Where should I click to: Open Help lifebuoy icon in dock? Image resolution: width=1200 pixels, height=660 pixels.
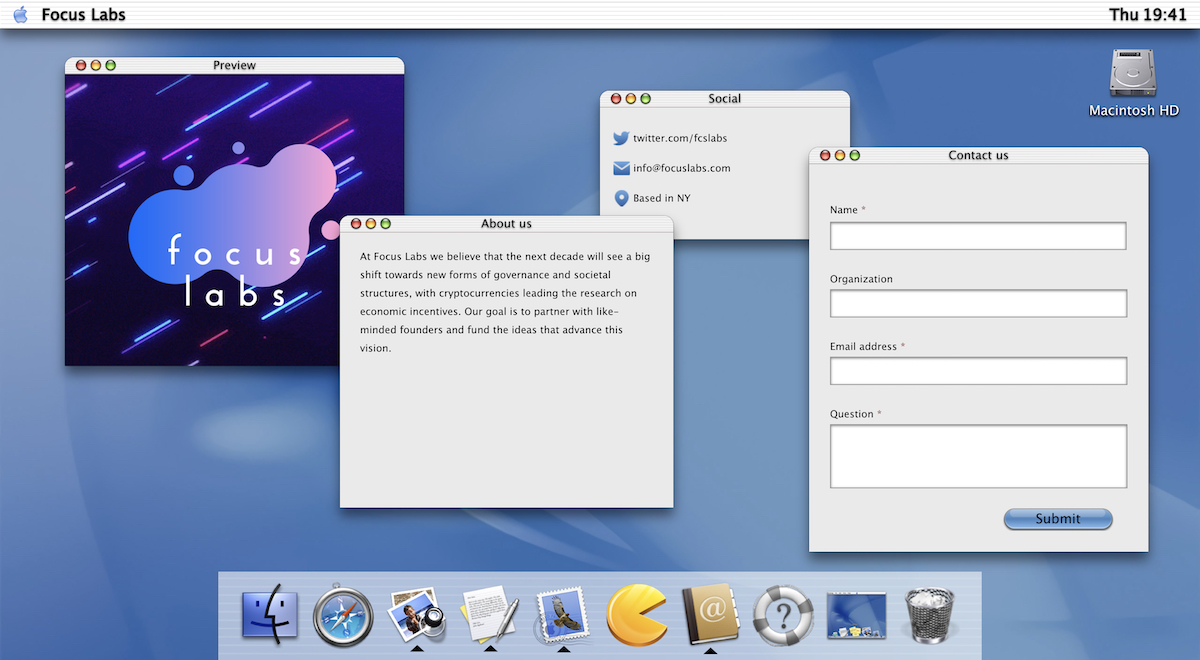coord(784,614)
